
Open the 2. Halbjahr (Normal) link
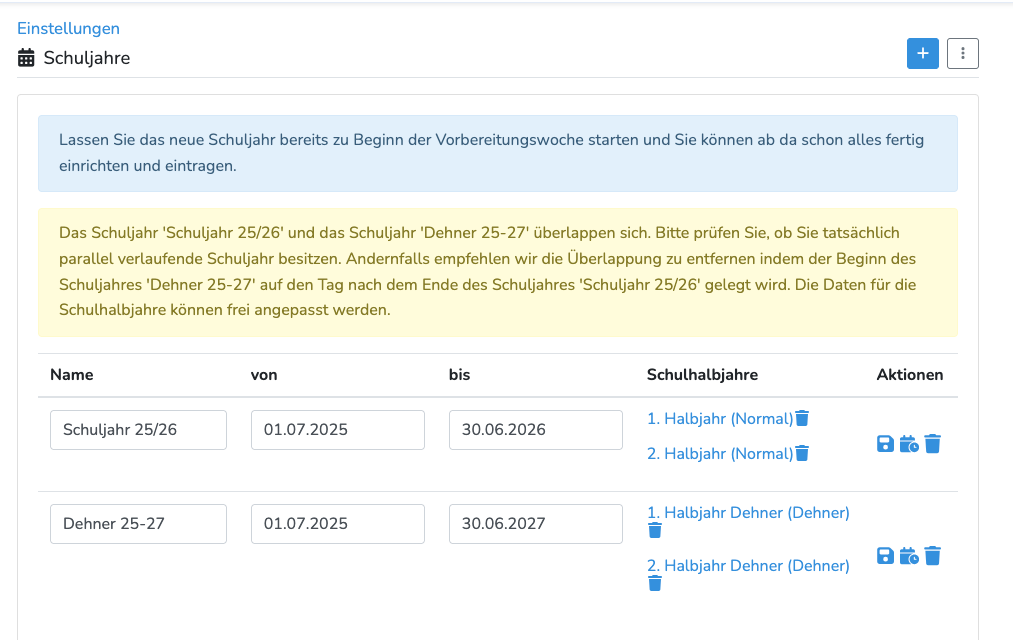tap(719, 454)
